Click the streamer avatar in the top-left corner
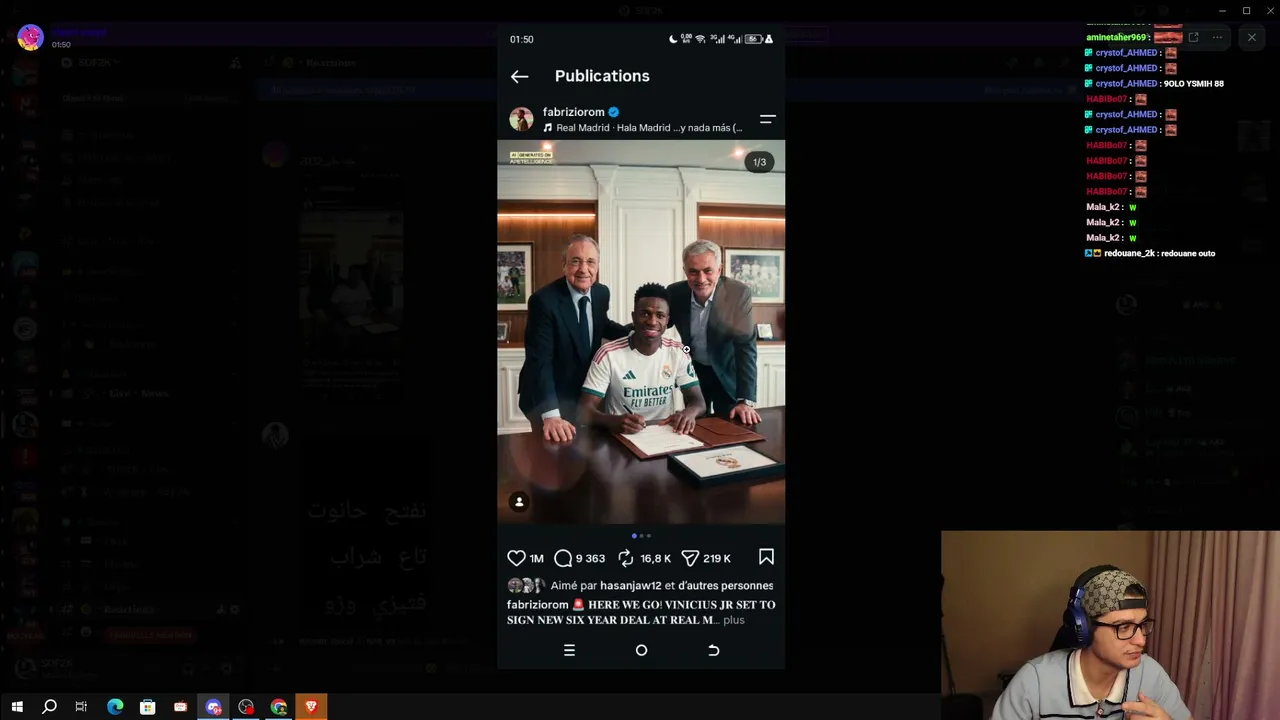Viewport: 1280px width, 720px height. (31, 38)
